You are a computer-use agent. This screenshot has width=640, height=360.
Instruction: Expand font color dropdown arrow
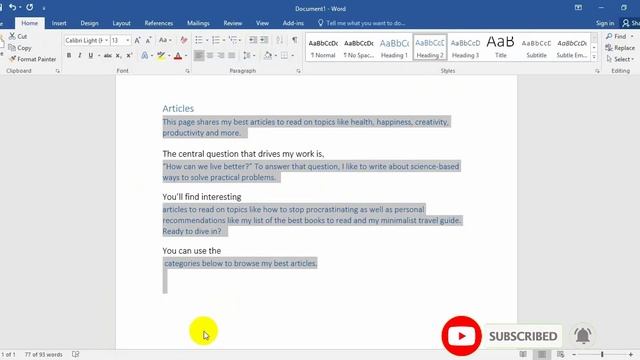coord(186,56)
